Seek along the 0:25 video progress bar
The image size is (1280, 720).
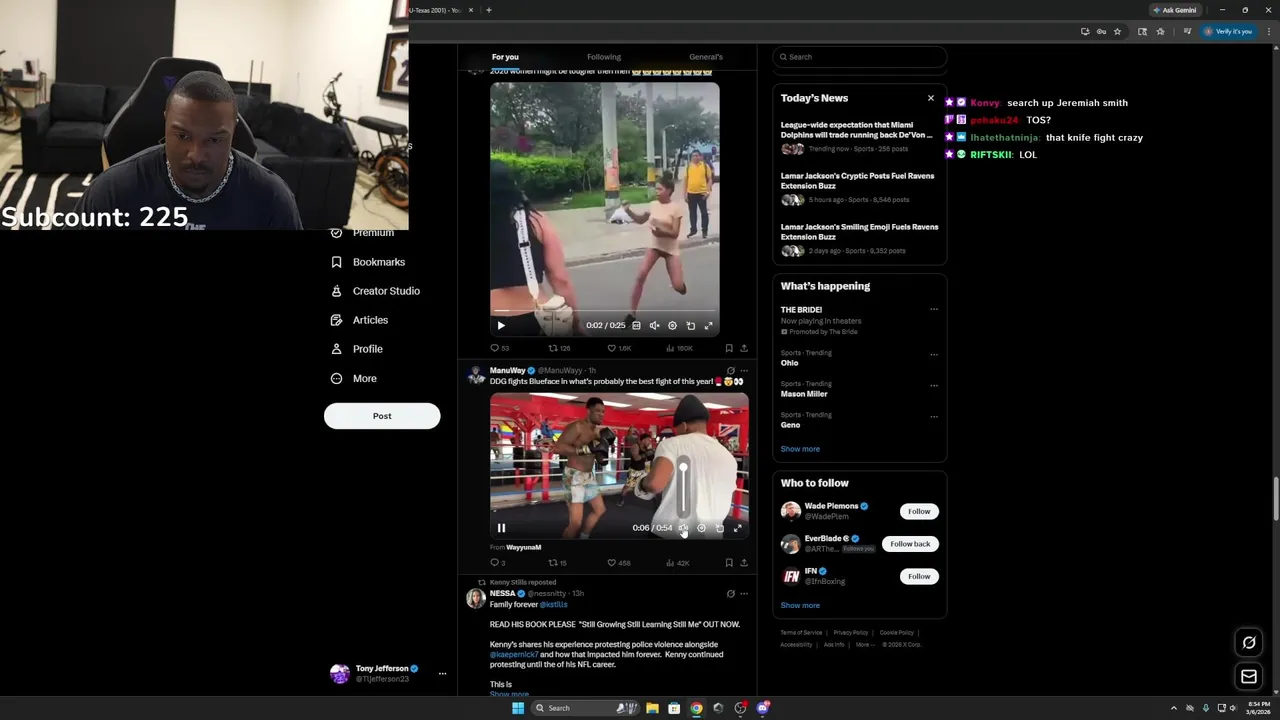pos(604,311)
